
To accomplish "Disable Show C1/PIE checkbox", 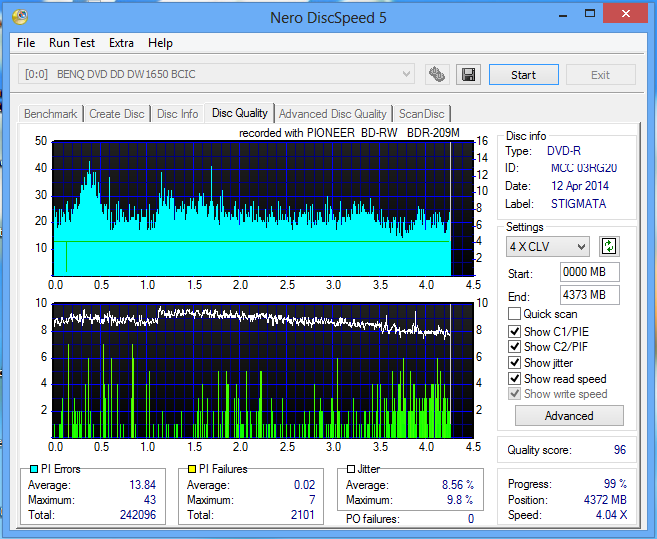I will [x=514, y=332].
